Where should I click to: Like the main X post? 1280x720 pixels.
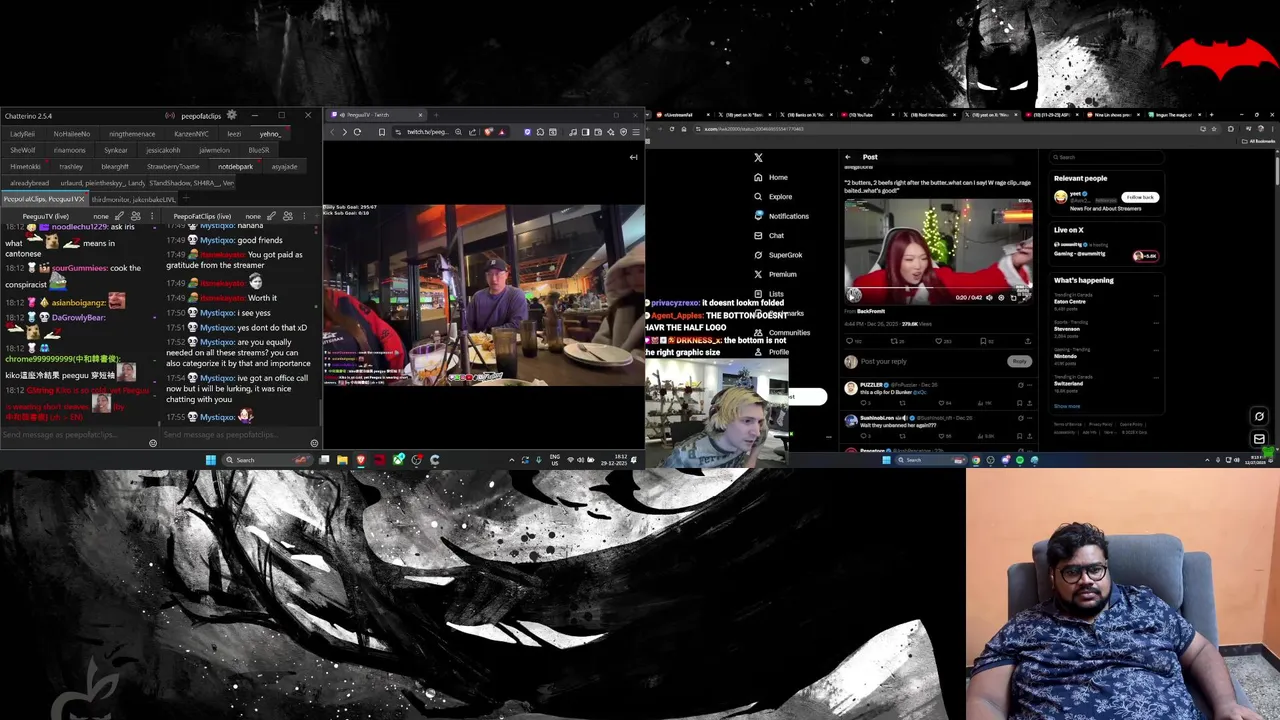click(939, 341)
